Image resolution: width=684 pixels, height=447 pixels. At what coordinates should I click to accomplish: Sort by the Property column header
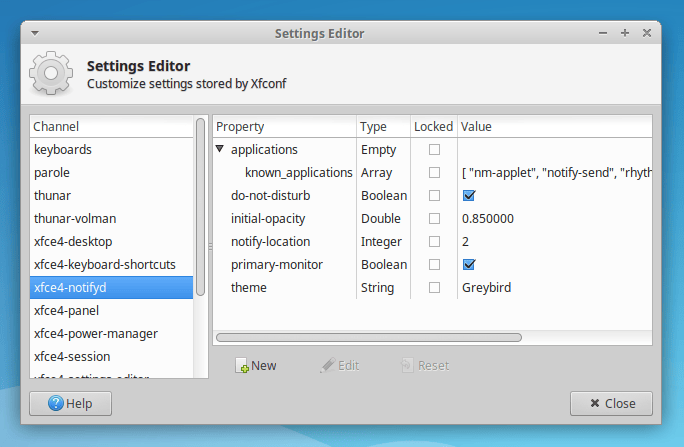point(284,127)
